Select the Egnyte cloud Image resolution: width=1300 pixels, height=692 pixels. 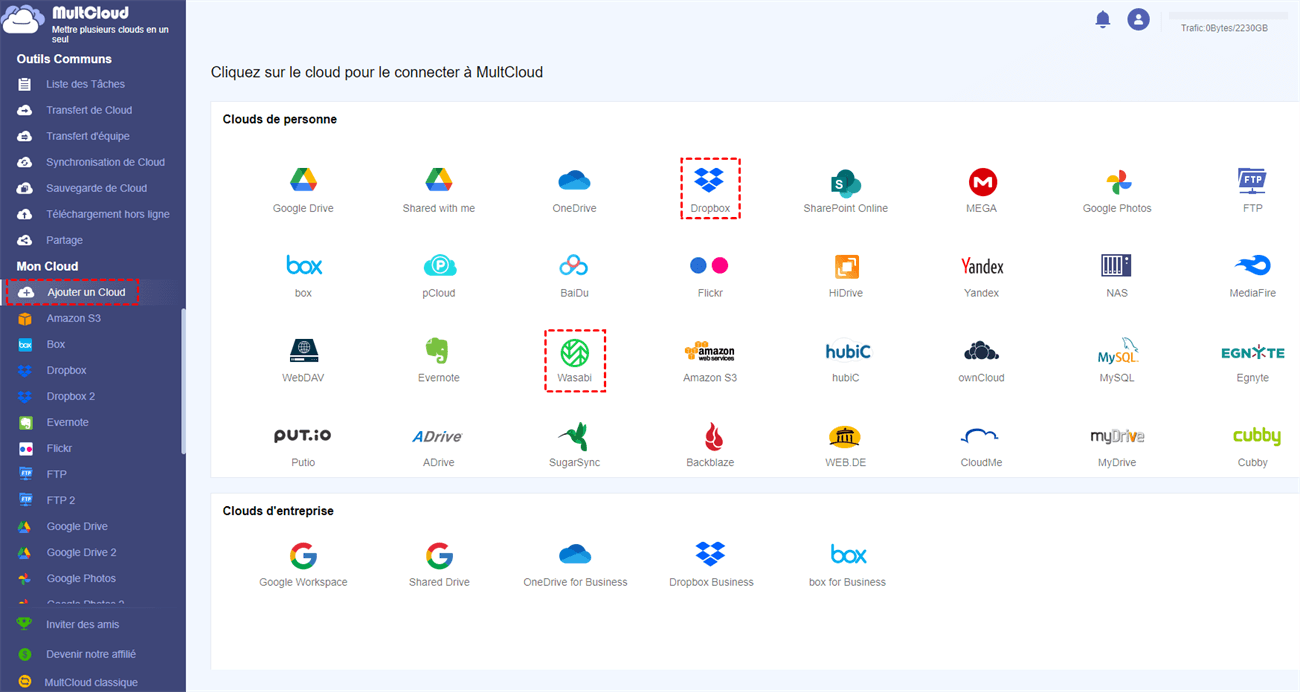coord(1252,352)
